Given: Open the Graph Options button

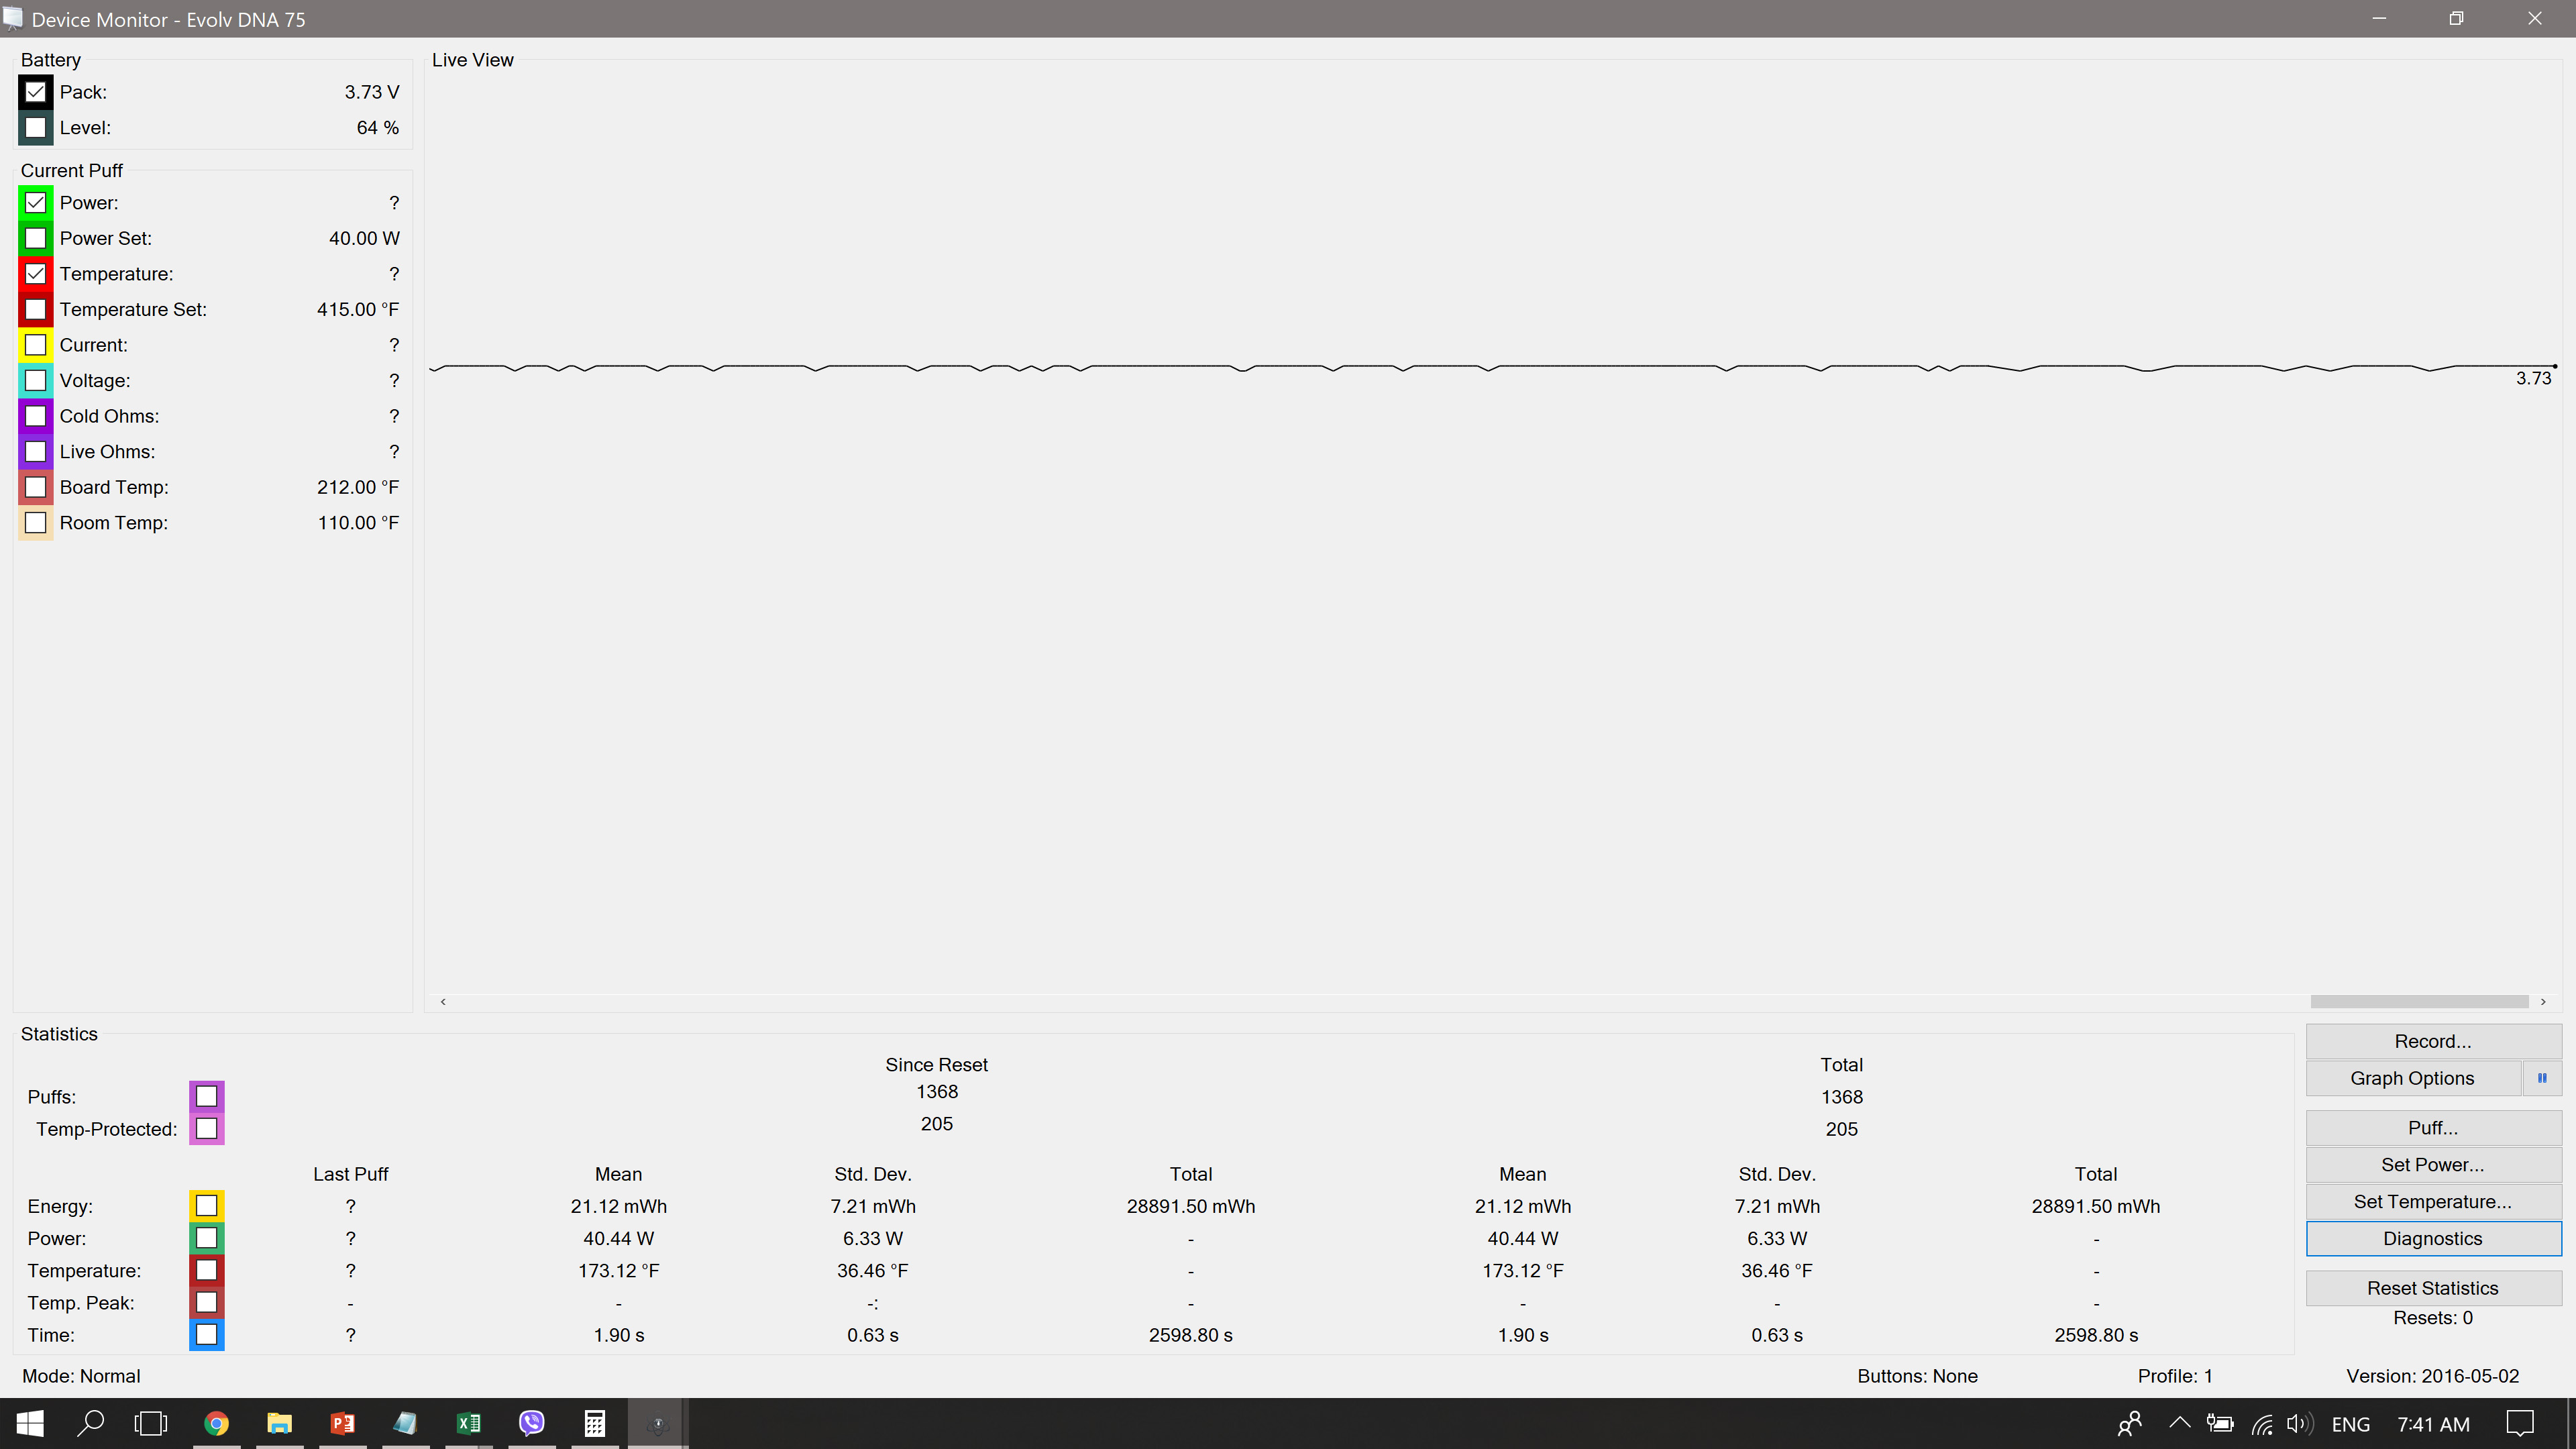Looking at the screenshot, I should coord(2412,1078).
